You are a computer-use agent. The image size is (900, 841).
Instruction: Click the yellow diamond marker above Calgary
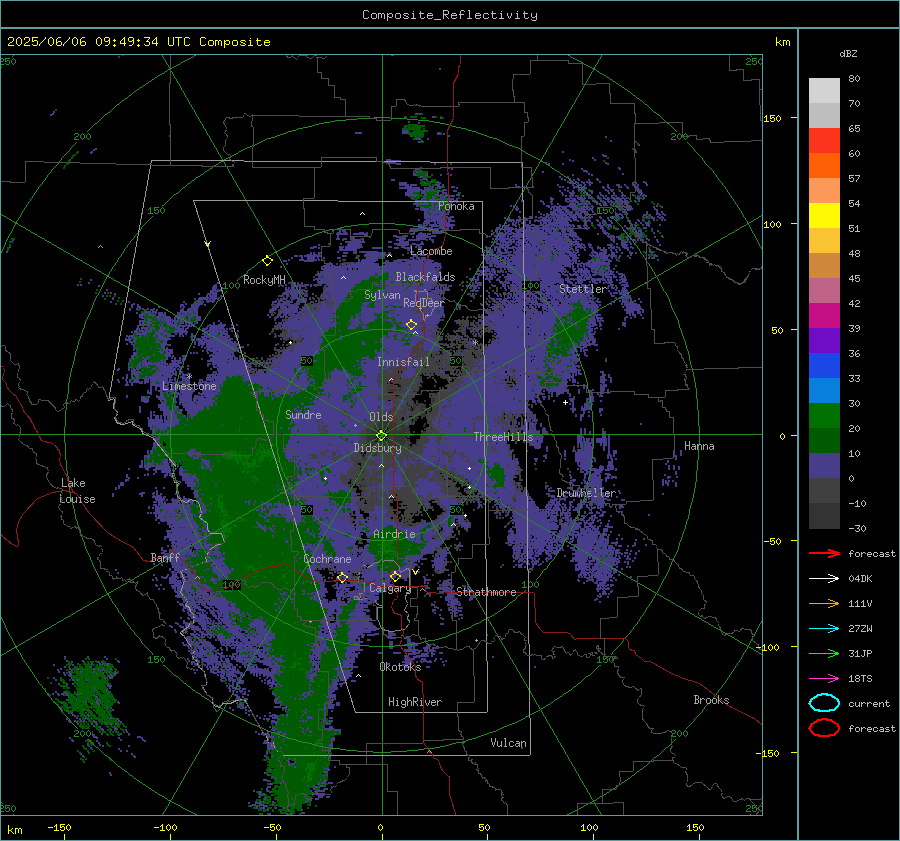(x=395, y=576)
